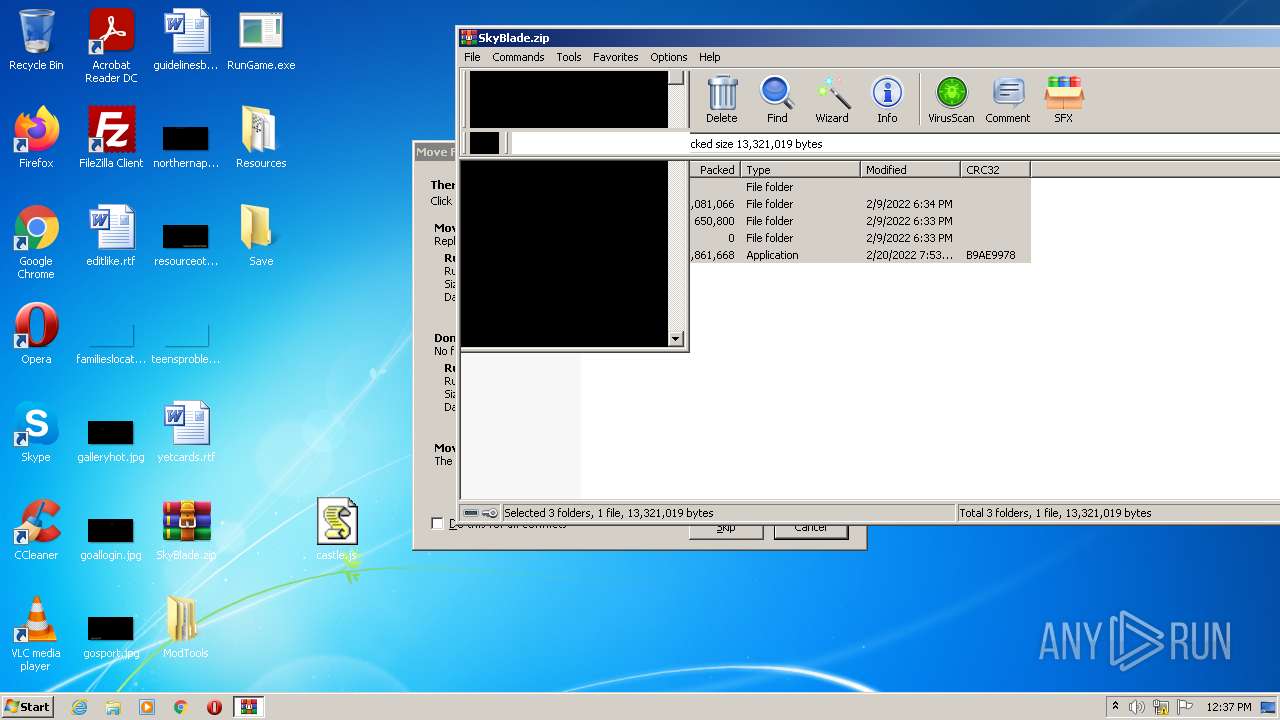Image resolution: width=1280 pixels, height=720 pixels.
Task: Select the SkyBlade.zip archive icon
Action: 186,531
